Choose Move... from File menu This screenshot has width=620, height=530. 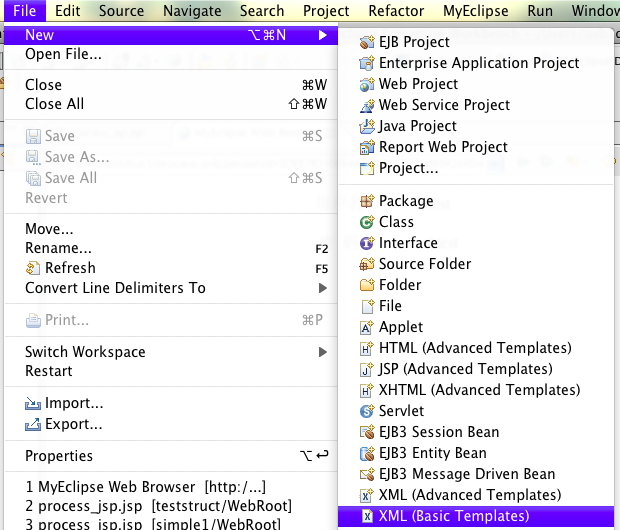pos(171,229)
